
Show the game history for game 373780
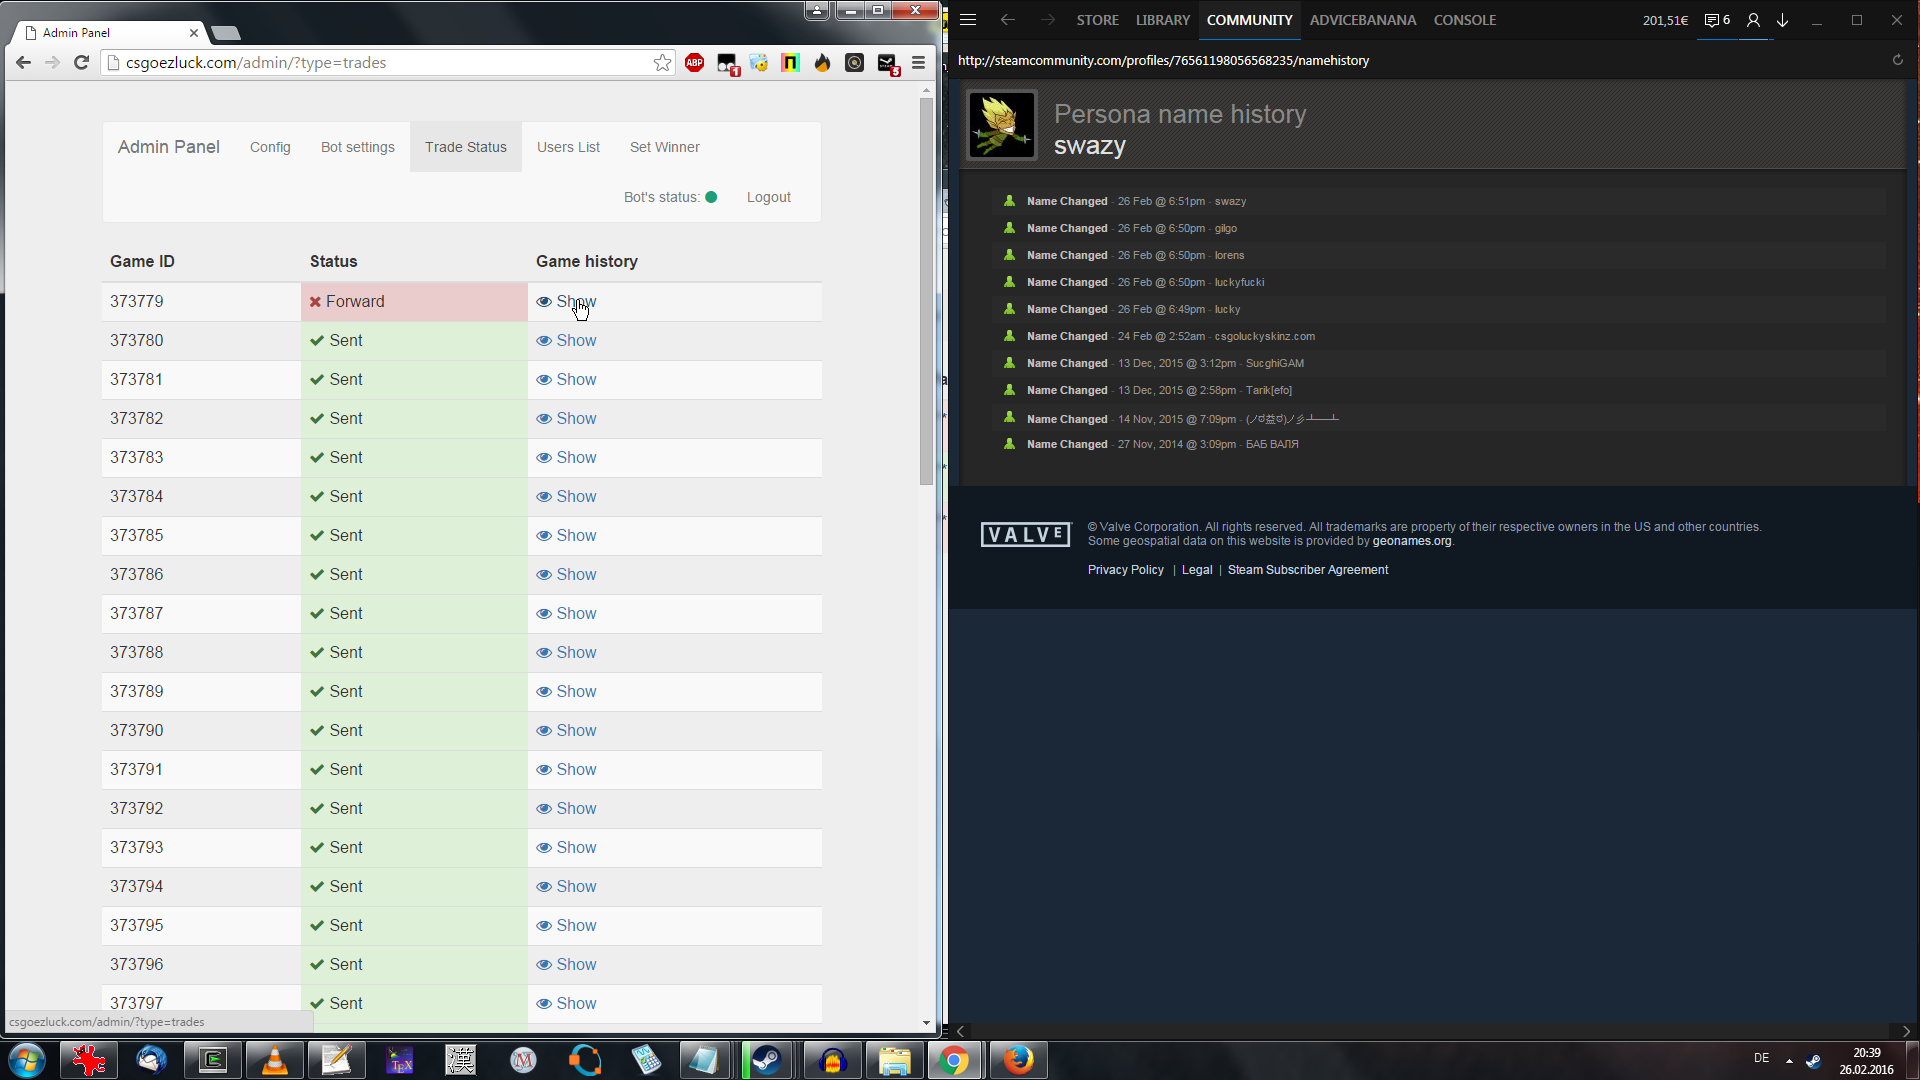[576, 341]
